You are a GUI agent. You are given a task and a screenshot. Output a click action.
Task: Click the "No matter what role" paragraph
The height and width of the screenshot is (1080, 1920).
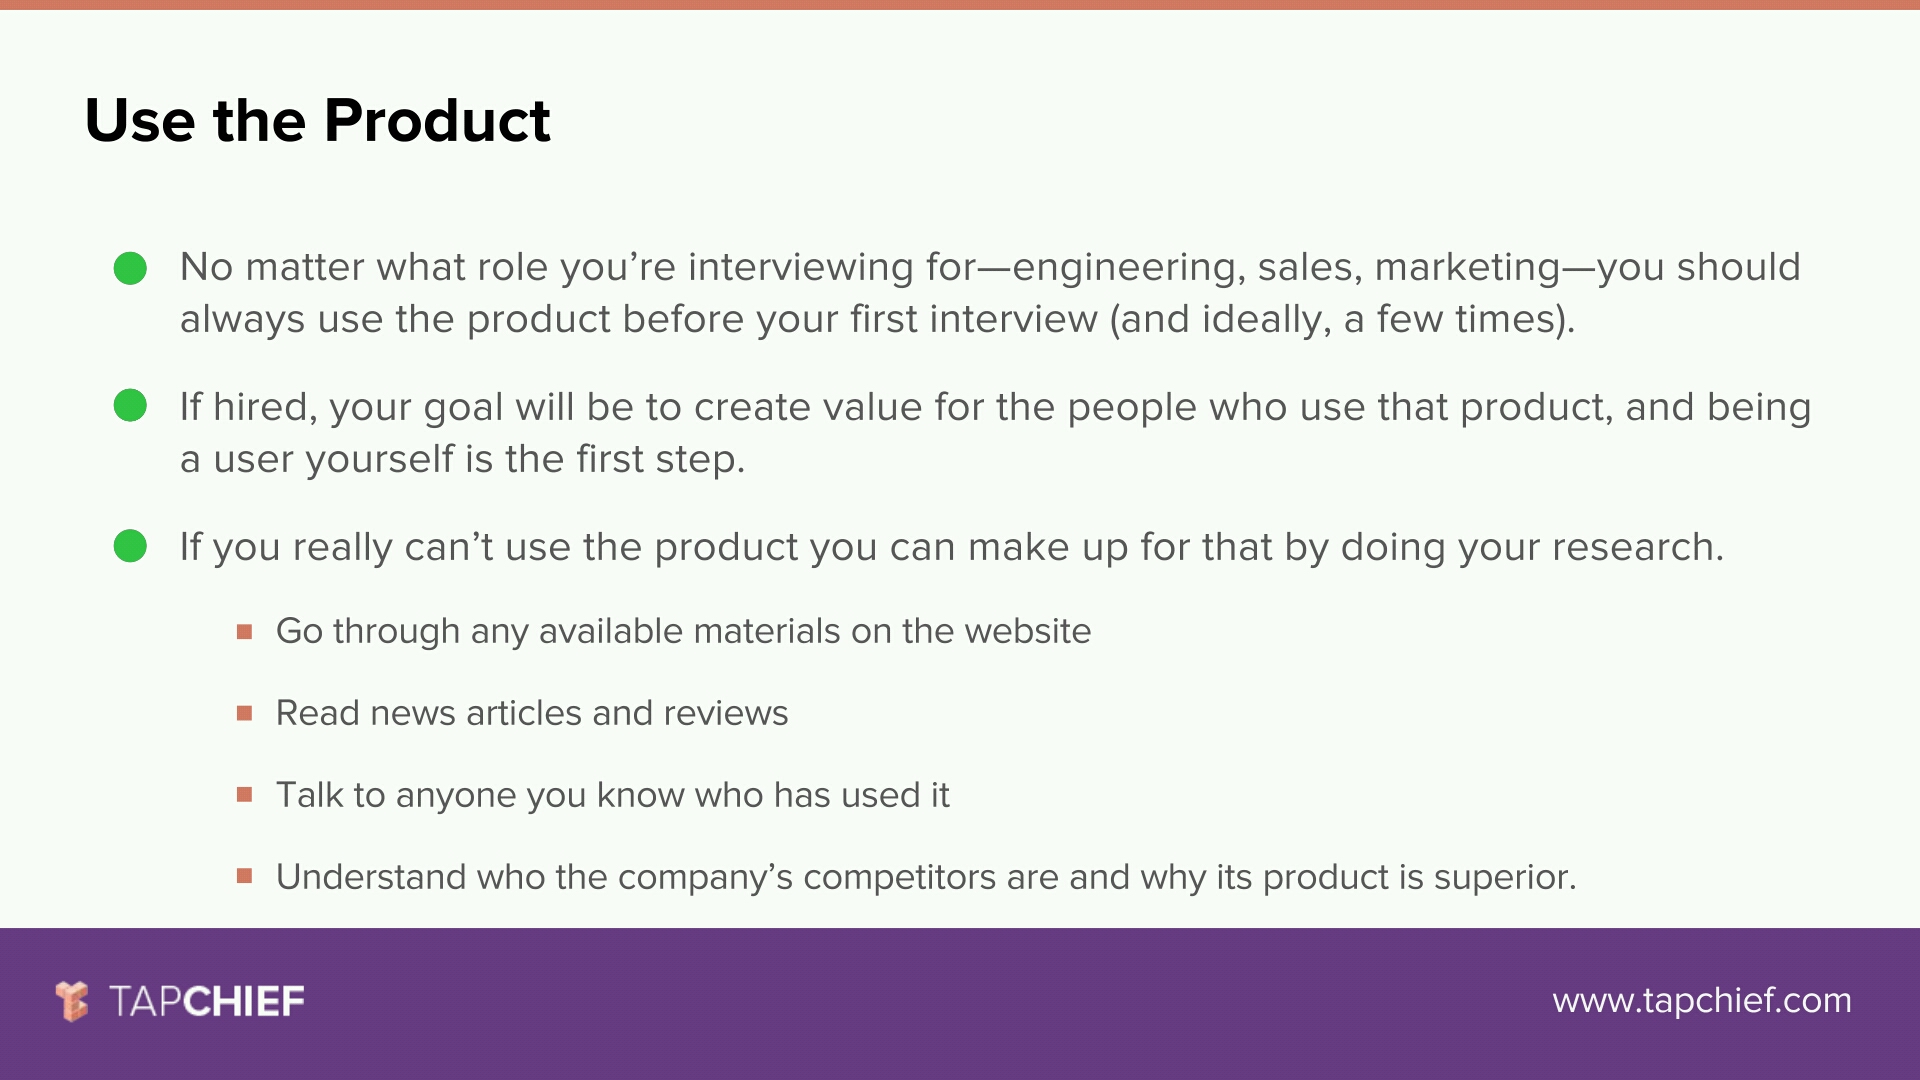pyautogui.click(x=990, y=293)
